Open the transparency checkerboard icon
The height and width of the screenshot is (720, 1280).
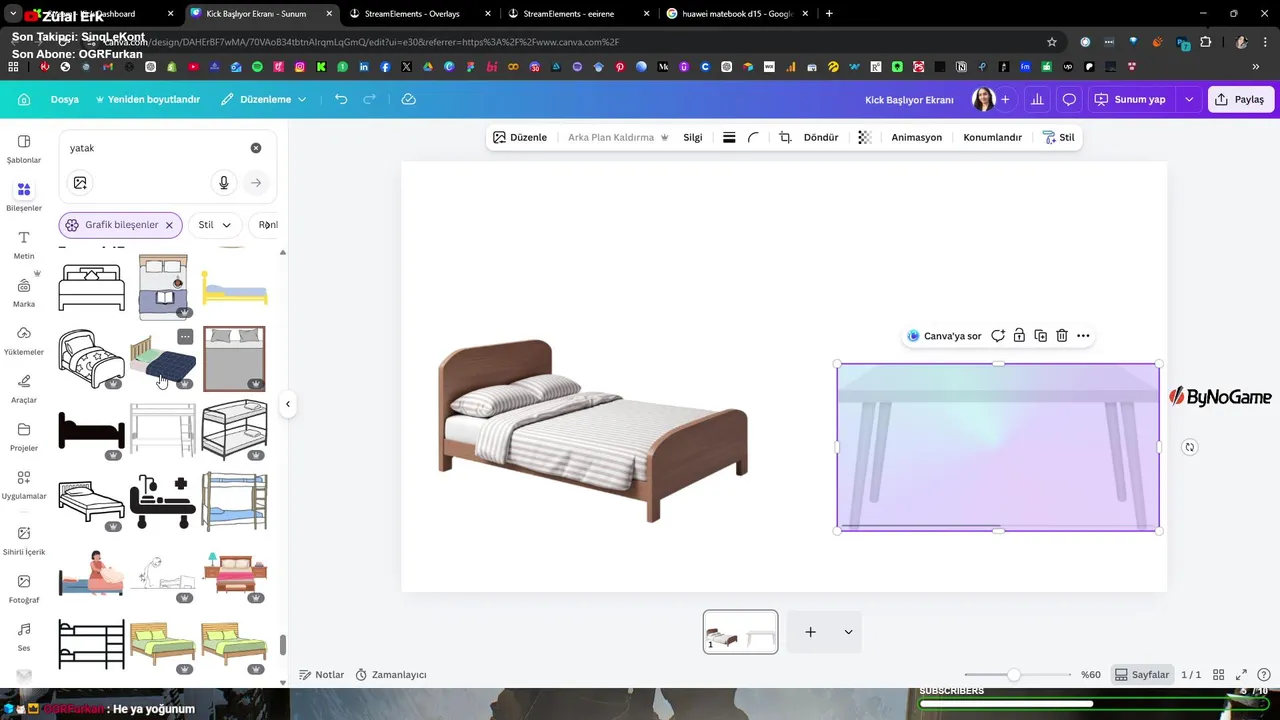tap(865, 137)
